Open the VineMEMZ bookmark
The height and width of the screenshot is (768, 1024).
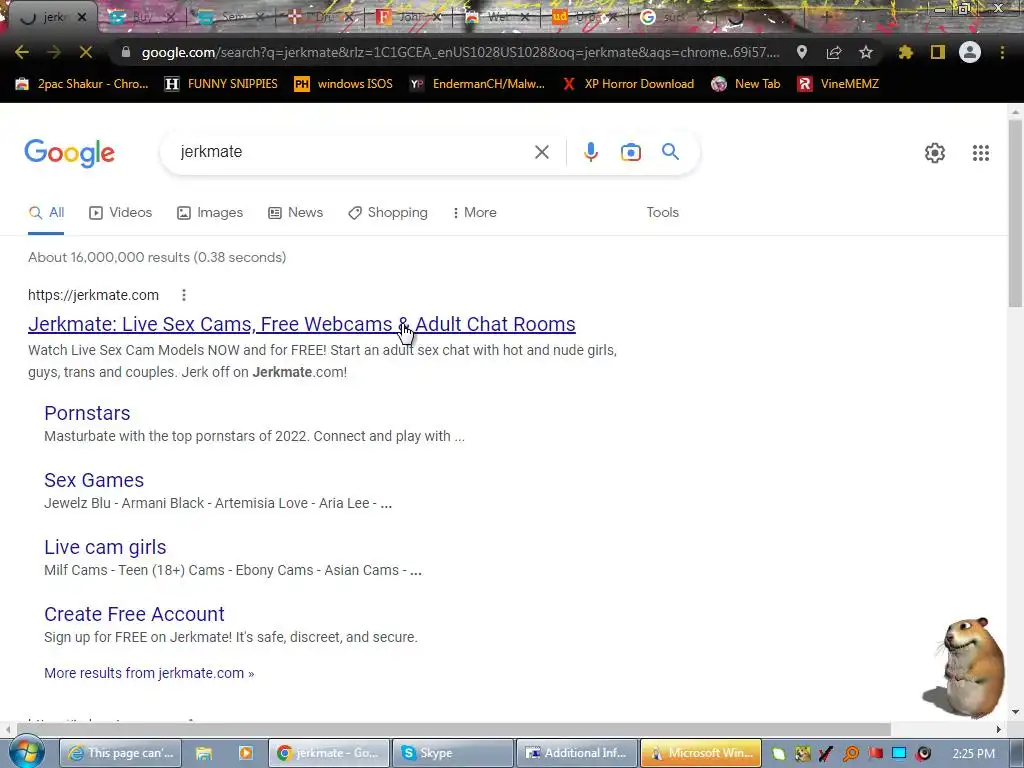[839, 84]
